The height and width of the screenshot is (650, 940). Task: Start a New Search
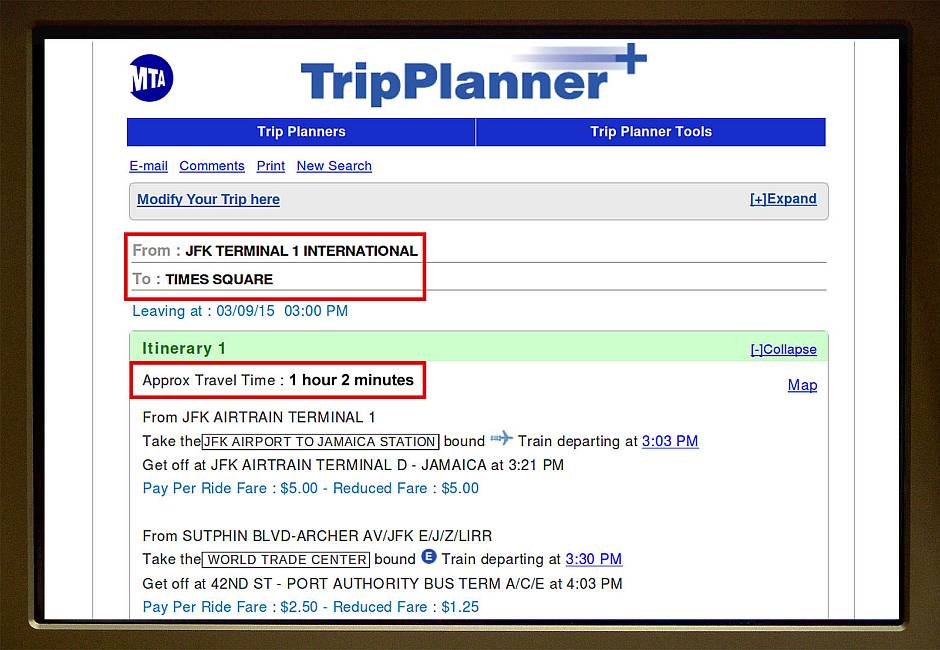pos(334,166)
